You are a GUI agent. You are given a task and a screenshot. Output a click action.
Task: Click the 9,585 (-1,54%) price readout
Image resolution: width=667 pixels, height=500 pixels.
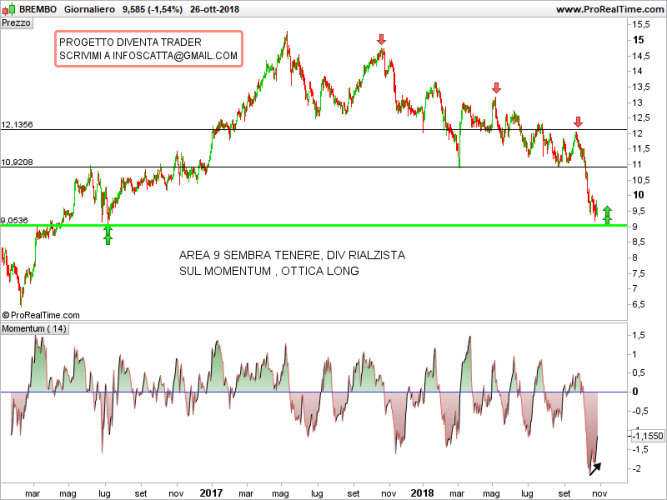pos(152,9)
